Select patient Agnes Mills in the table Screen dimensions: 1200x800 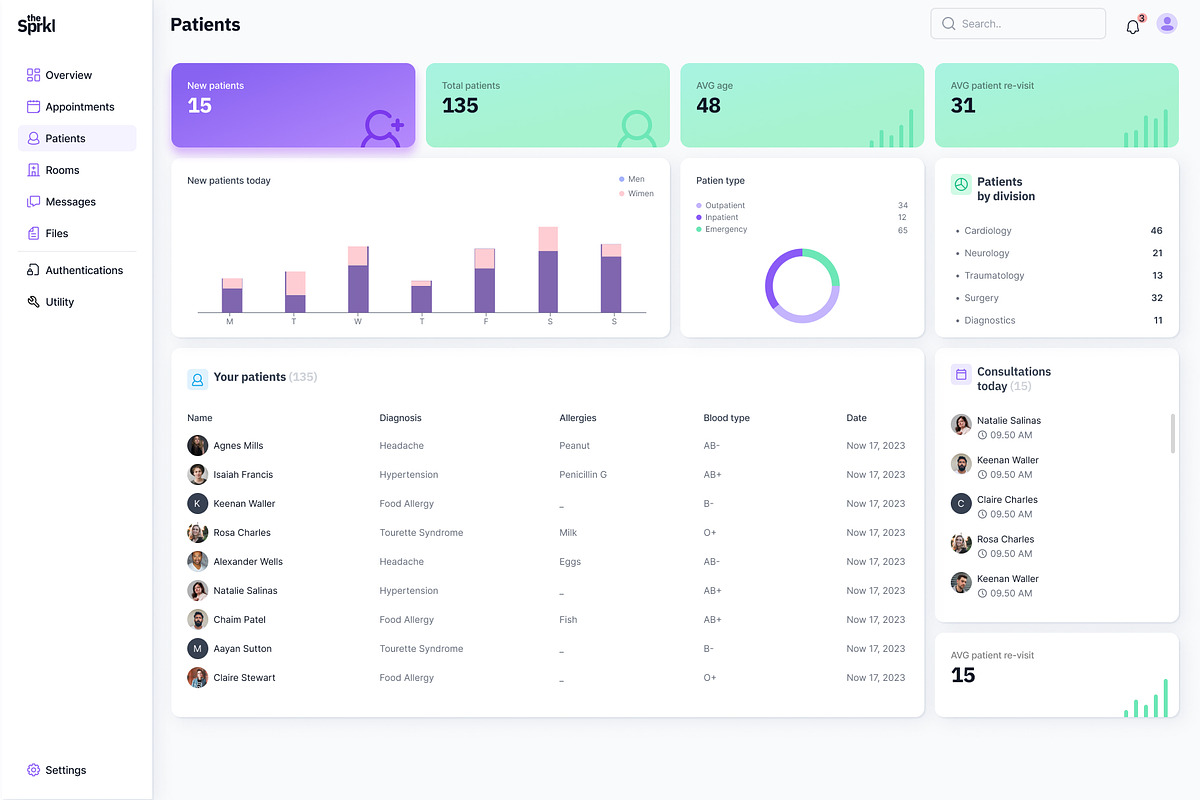point(238,445)
